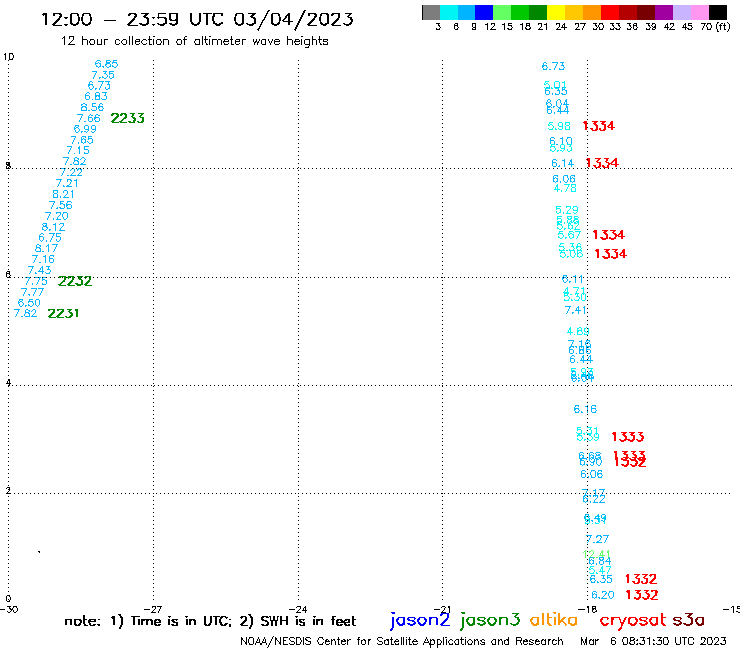Click the wave height value '7.27'
This screenshot has width=740, height=650.
[x=597, y=539]
